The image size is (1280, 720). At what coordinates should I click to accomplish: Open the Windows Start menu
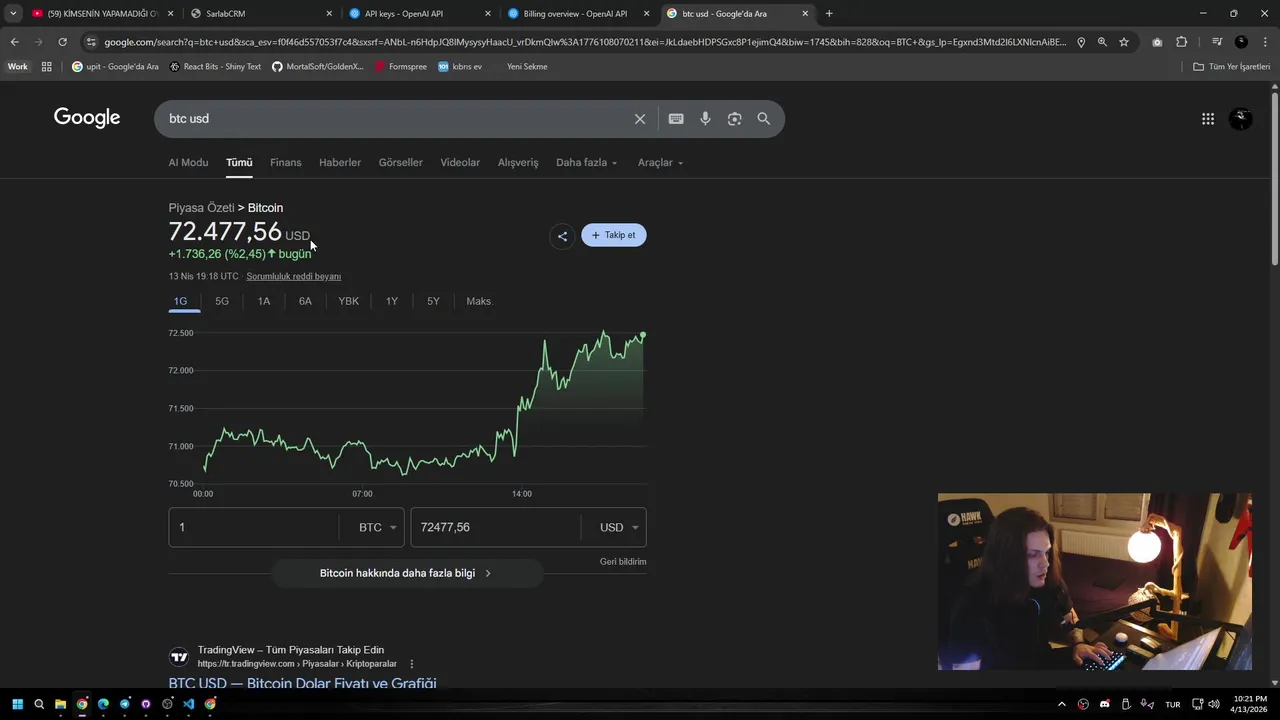17,704
